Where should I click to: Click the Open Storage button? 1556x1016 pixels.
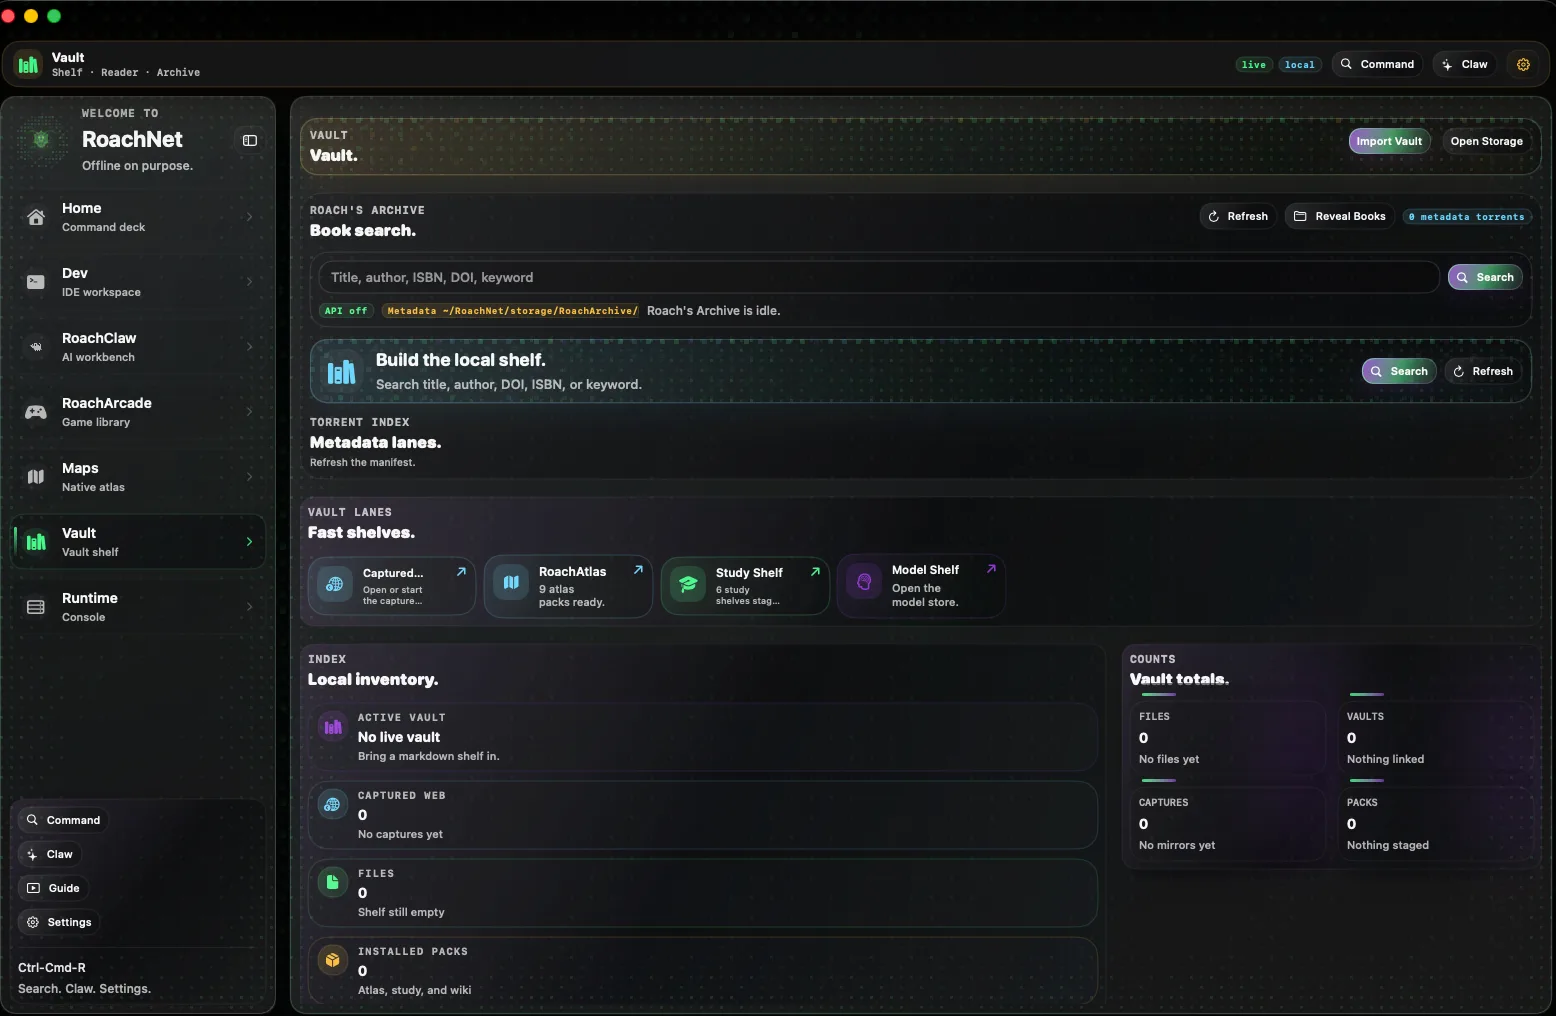pyautogui.click(x=1486, y=141)
